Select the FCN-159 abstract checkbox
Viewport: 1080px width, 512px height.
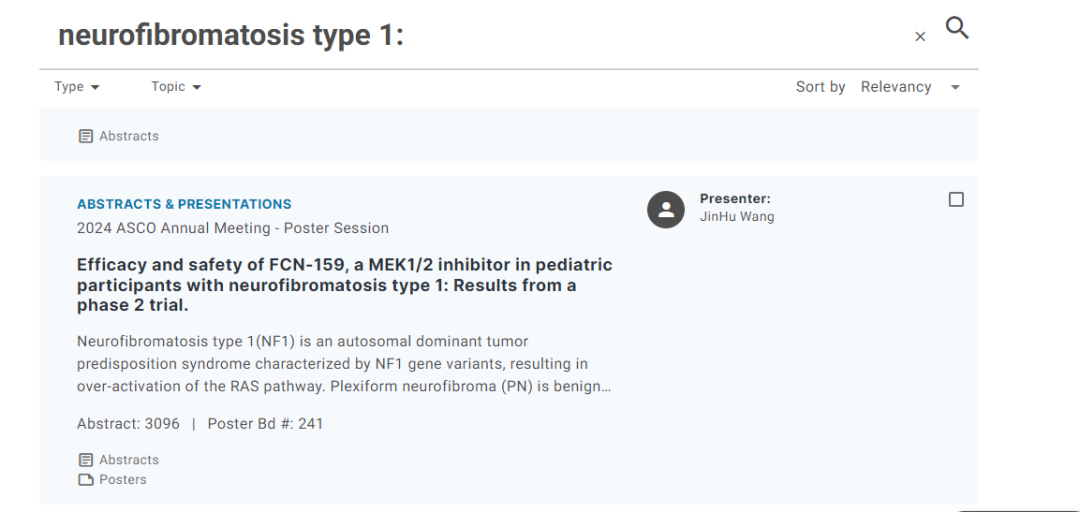point(956,200)
